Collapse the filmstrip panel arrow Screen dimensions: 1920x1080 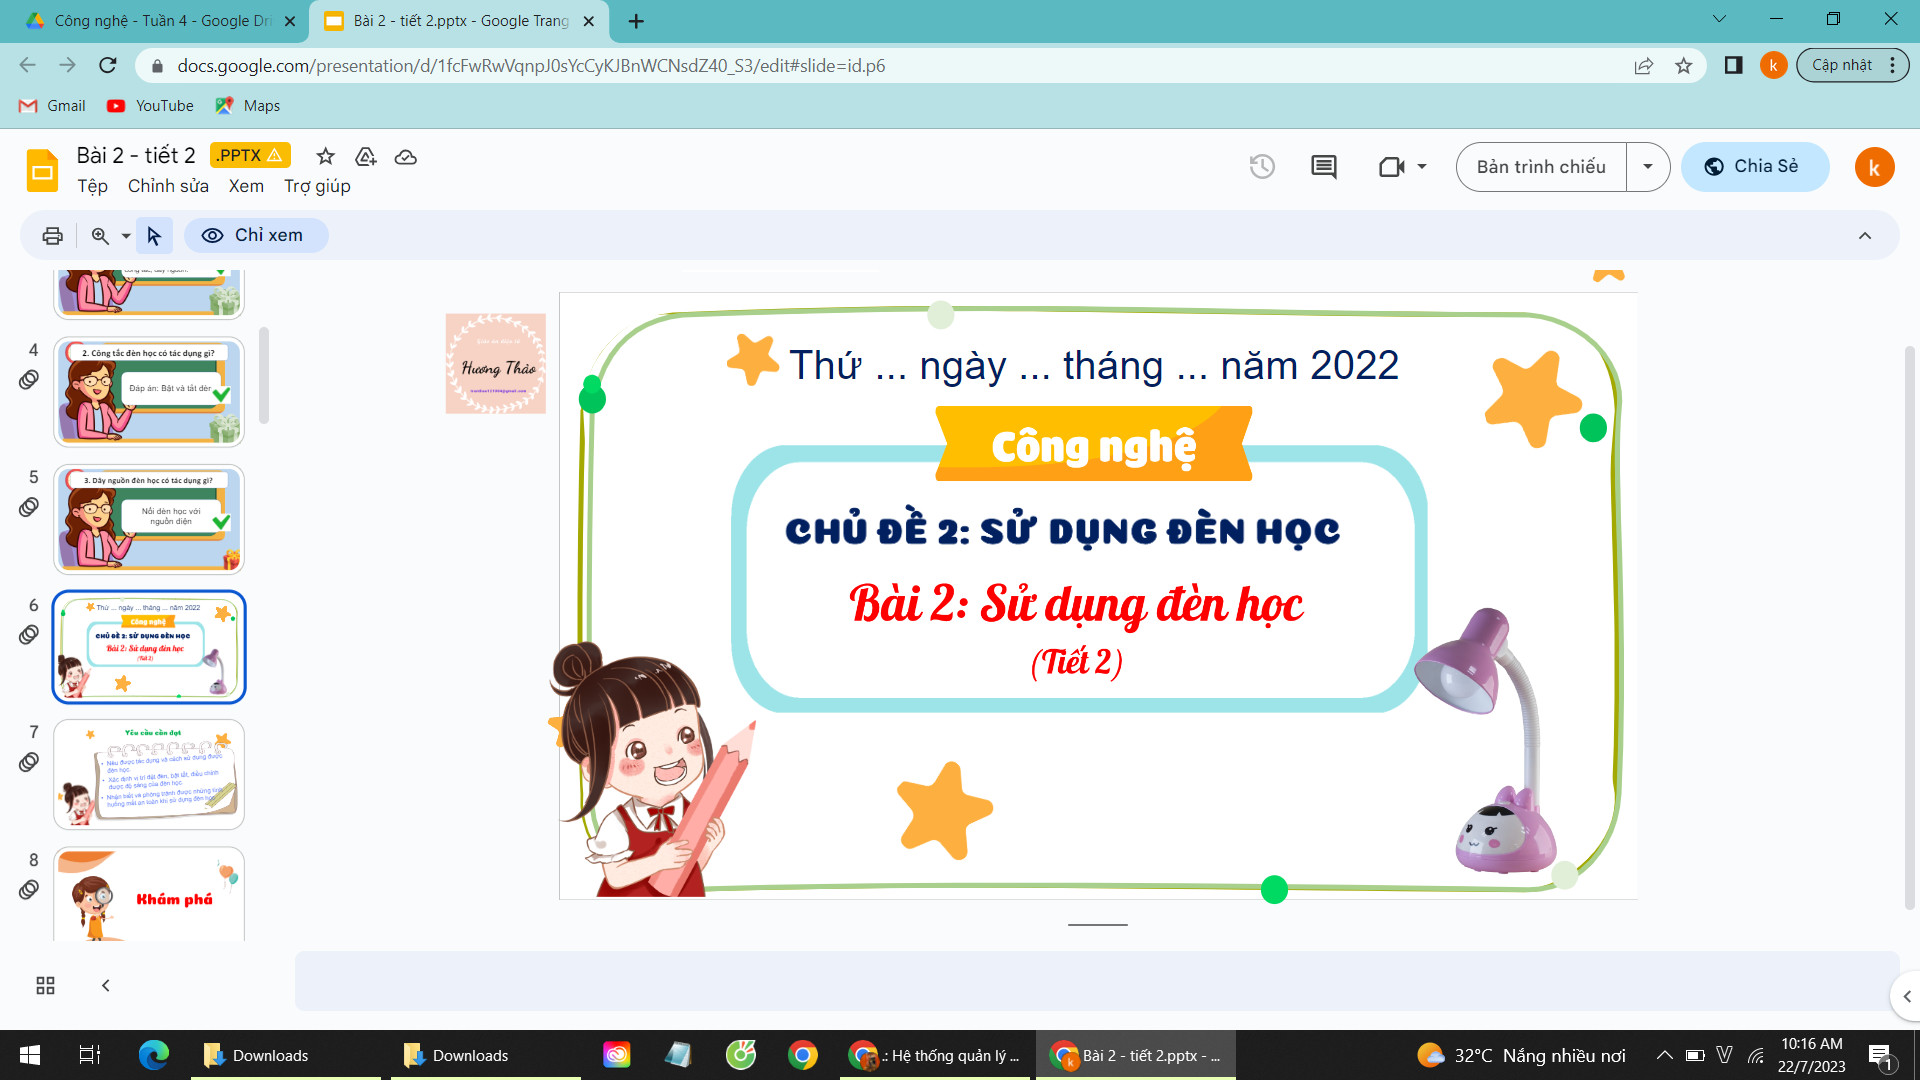(105, 986)
